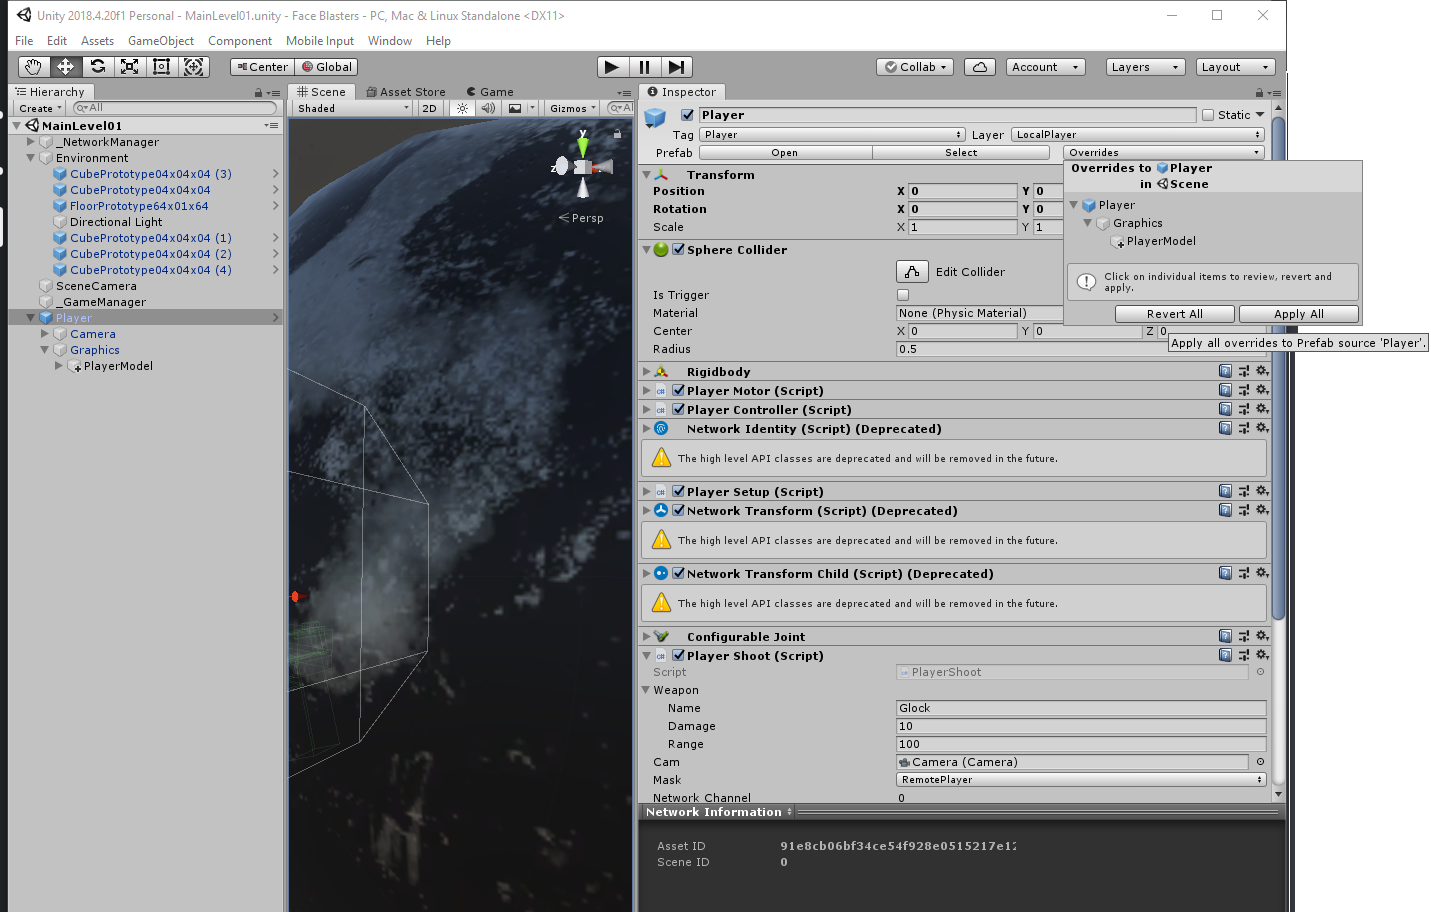
Task: Click the prefab Open button
Action: point(785,153)
